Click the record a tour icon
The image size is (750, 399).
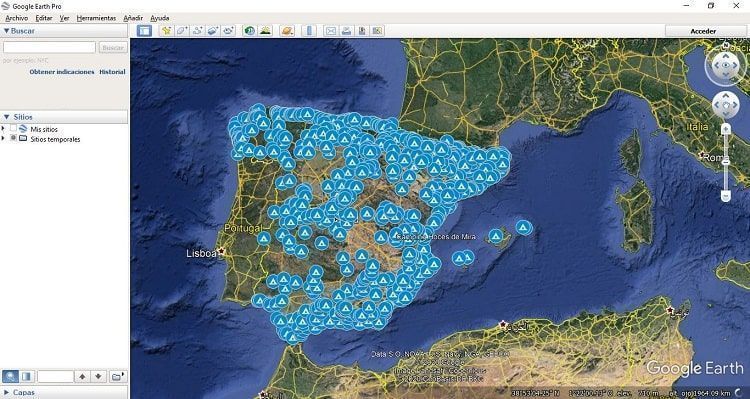click(229, 31)
